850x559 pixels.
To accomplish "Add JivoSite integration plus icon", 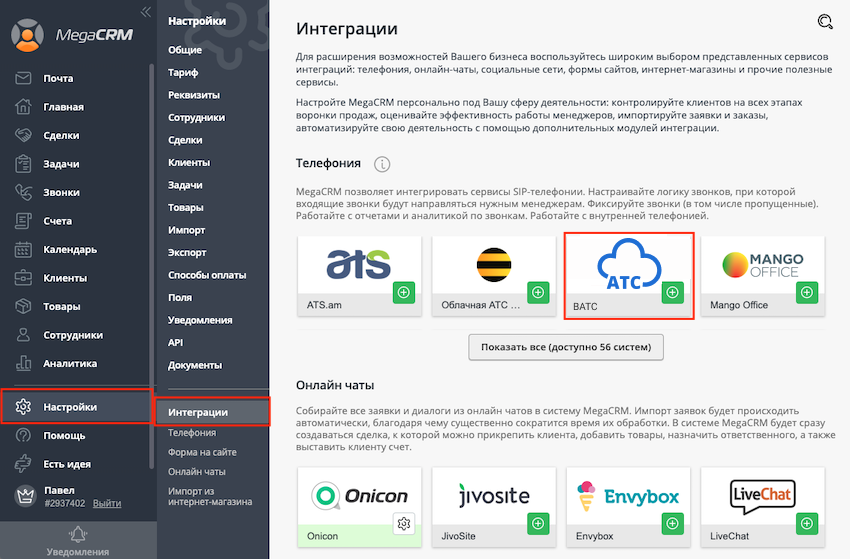I will click(x=538, y=523).
